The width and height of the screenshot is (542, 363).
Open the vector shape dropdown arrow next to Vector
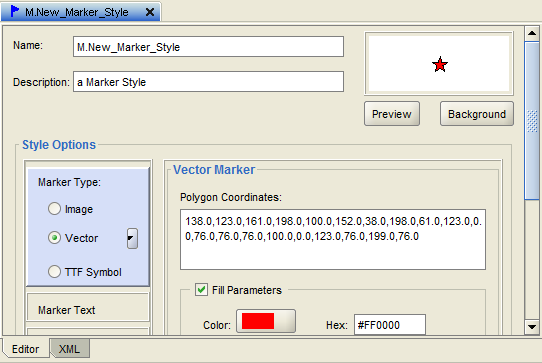pos(132,238)
